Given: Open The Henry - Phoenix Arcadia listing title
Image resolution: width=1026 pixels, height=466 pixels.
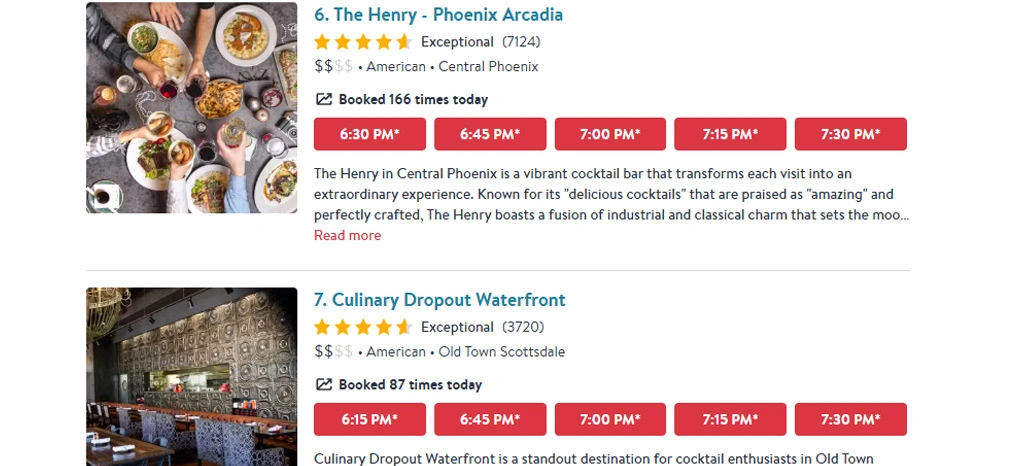Looking at the screenshot, I should coord(438,15).
